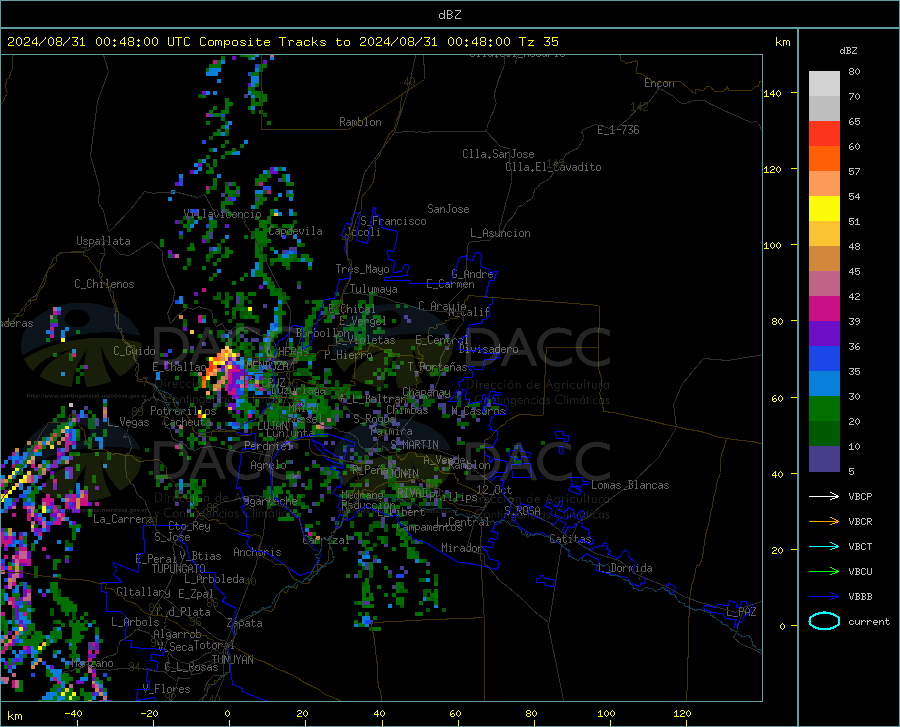Image resolution: width=900 pixels, height=727 pixels.
Task: Click the 'Zapata' map label
Action: tap(245, 623)
